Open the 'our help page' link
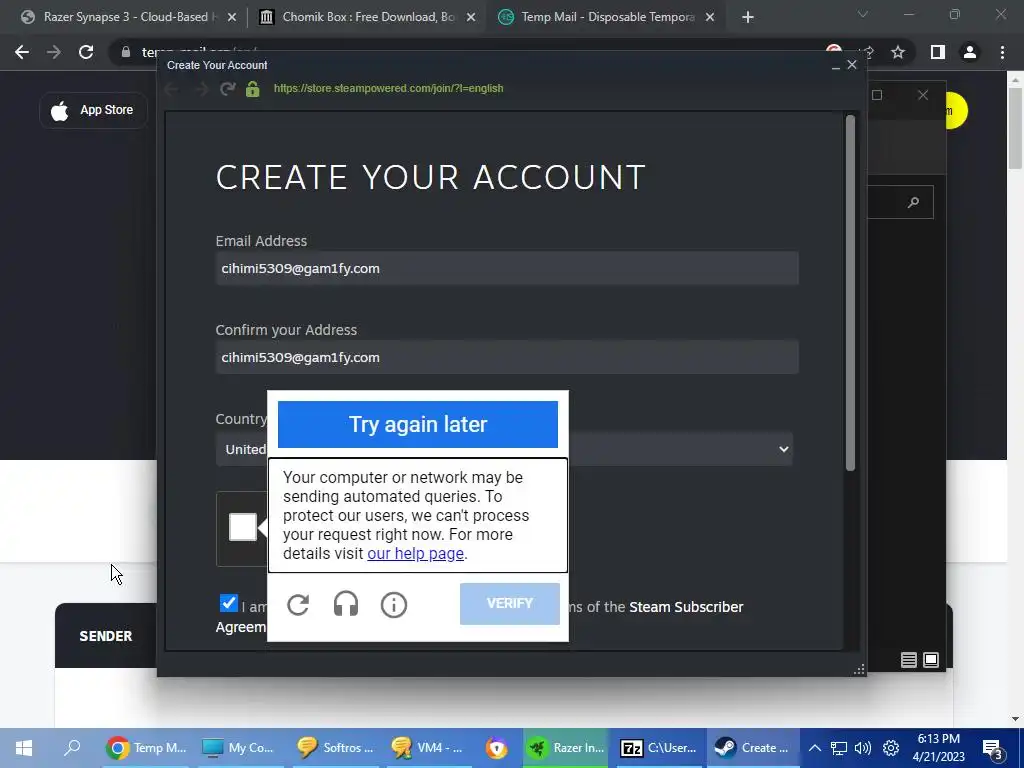The image size is (1024, 768). [415, 554]
